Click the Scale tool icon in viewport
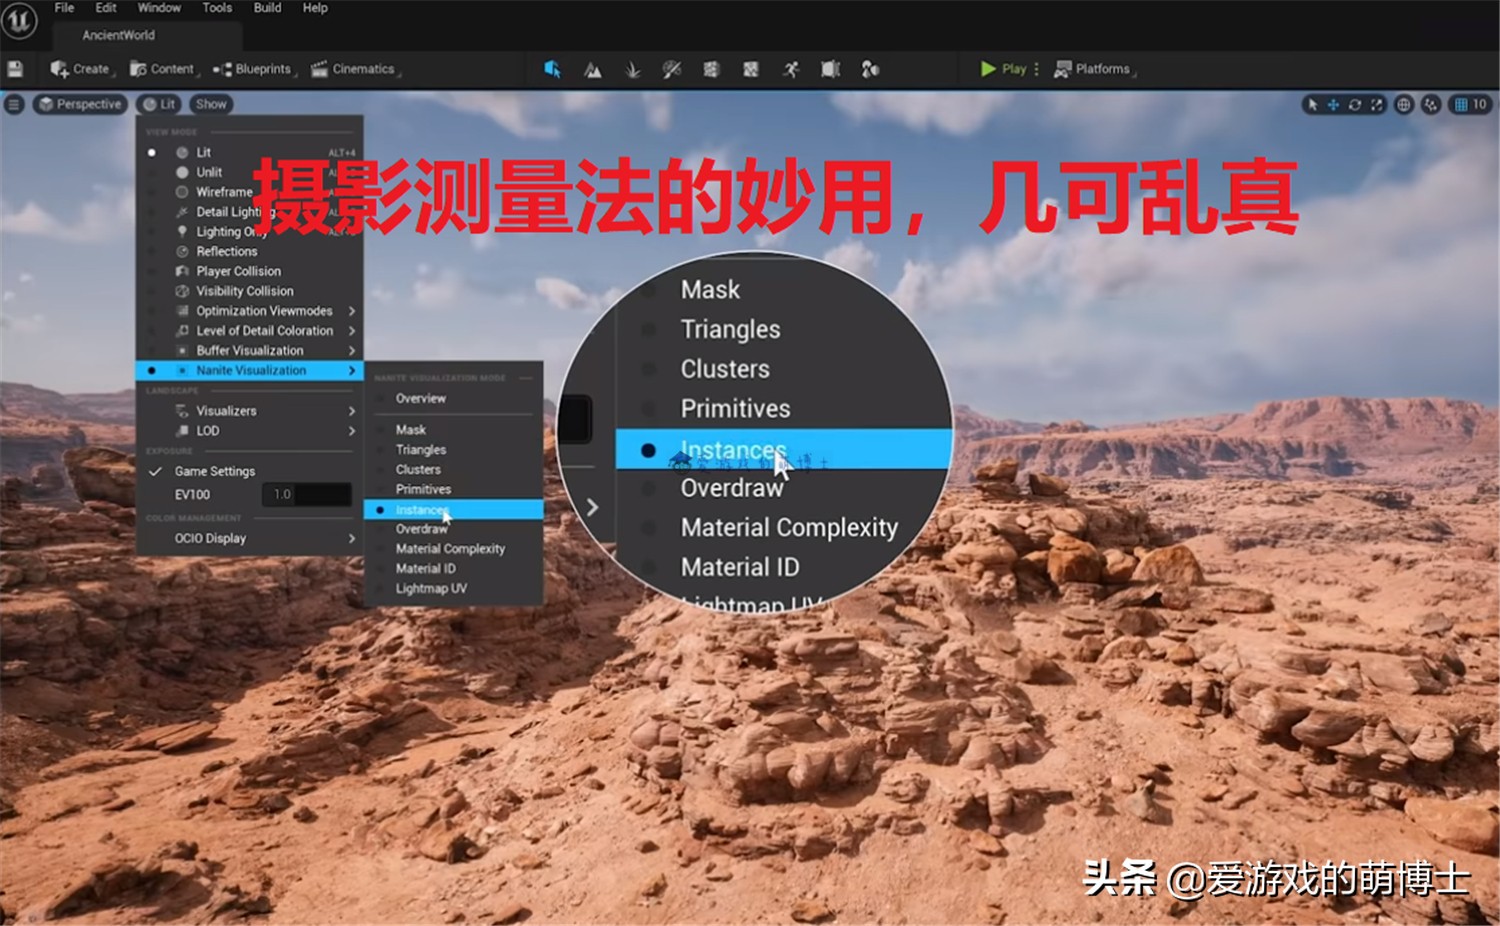Screen dimensions: 1500x926 tap(1378, 104)
